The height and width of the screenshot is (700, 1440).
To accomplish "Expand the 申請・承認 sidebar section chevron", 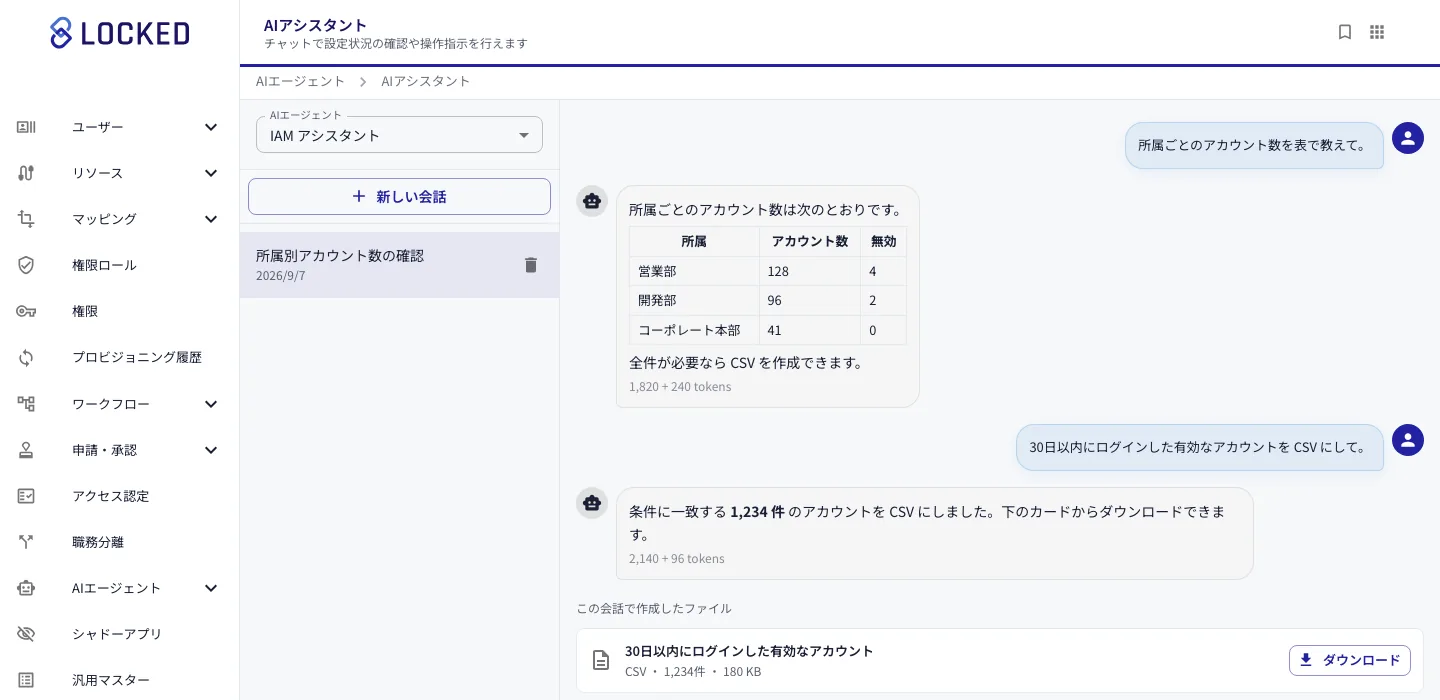I will pyautogui.click(x=211, y=450).
